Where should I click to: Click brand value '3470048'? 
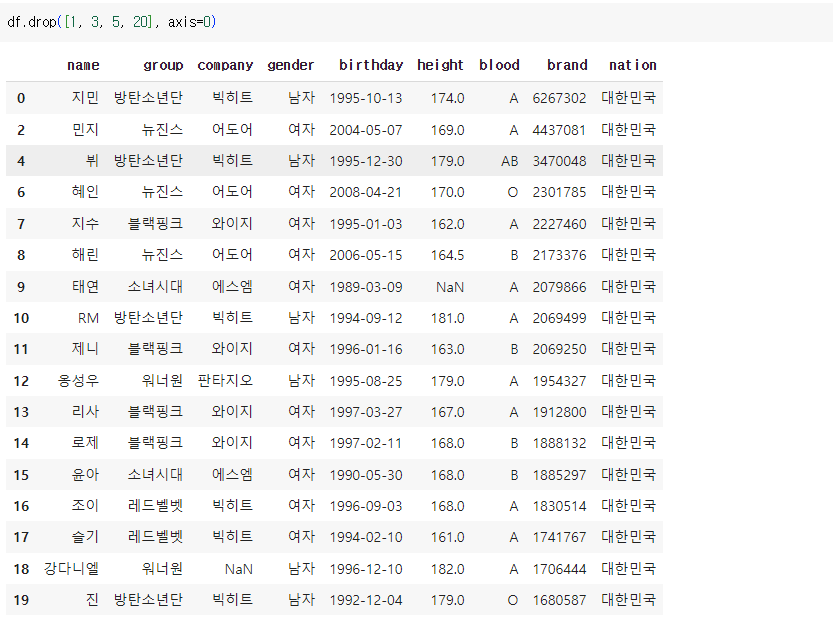559,161
